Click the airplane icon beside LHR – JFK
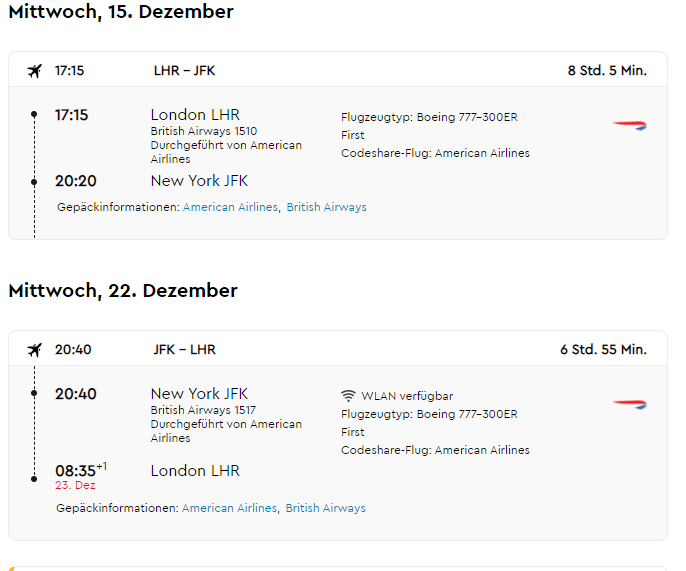Viewport: 686px width, 571px height. click(35, 71)
